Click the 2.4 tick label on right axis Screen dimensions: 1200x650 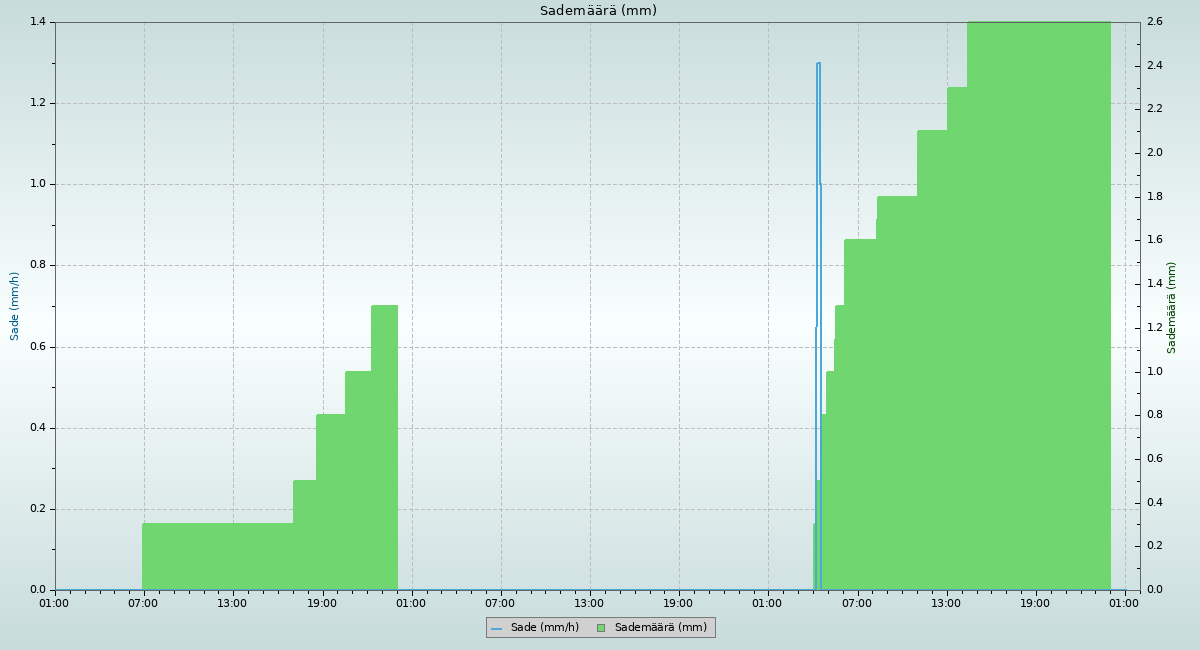click(1154, 66)
